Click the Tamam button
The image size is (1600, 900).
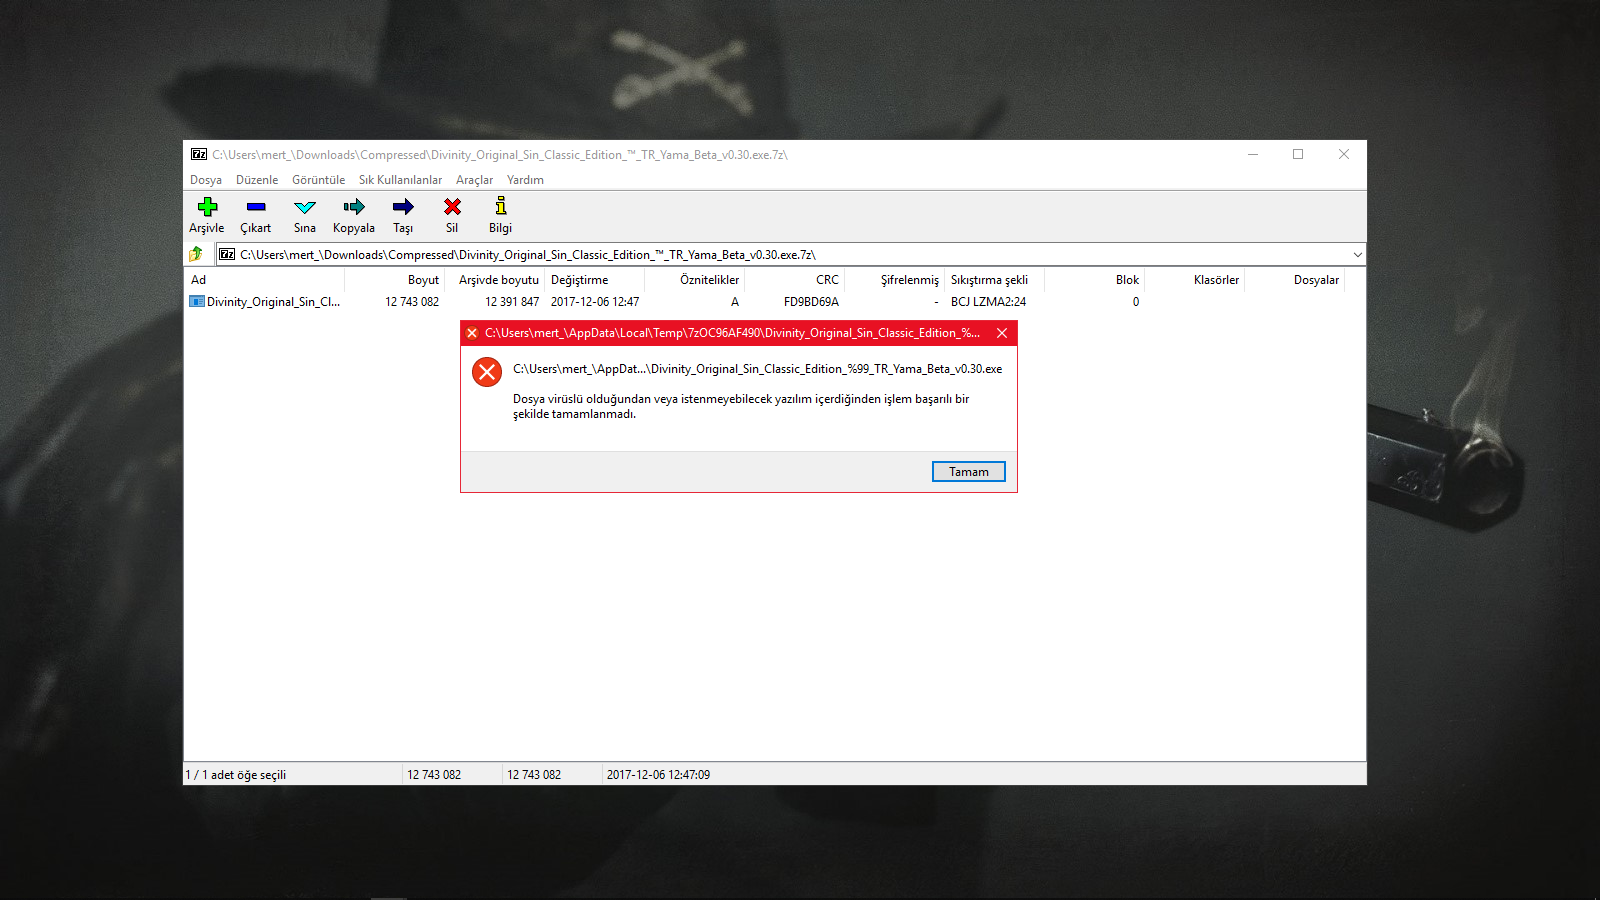coord(969,472)
